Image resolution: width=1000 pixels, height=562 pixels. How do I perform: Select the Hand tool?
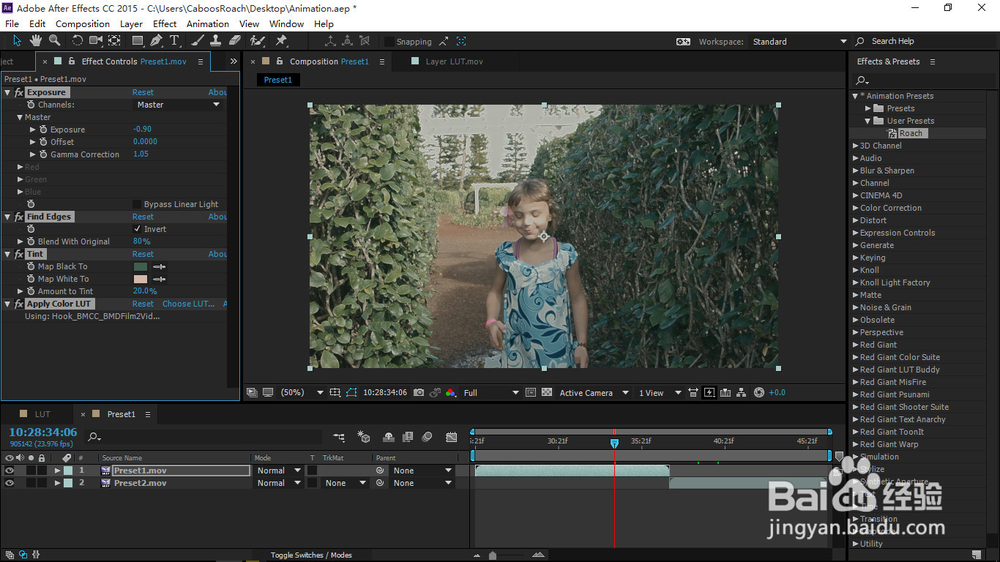coord(36,41)
